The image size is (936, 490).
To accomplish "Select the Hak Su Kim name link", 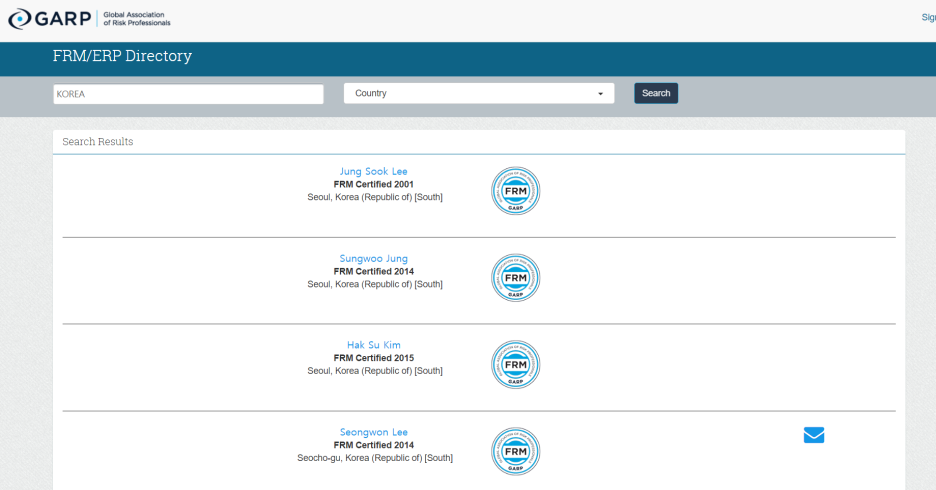I will 374,345.
